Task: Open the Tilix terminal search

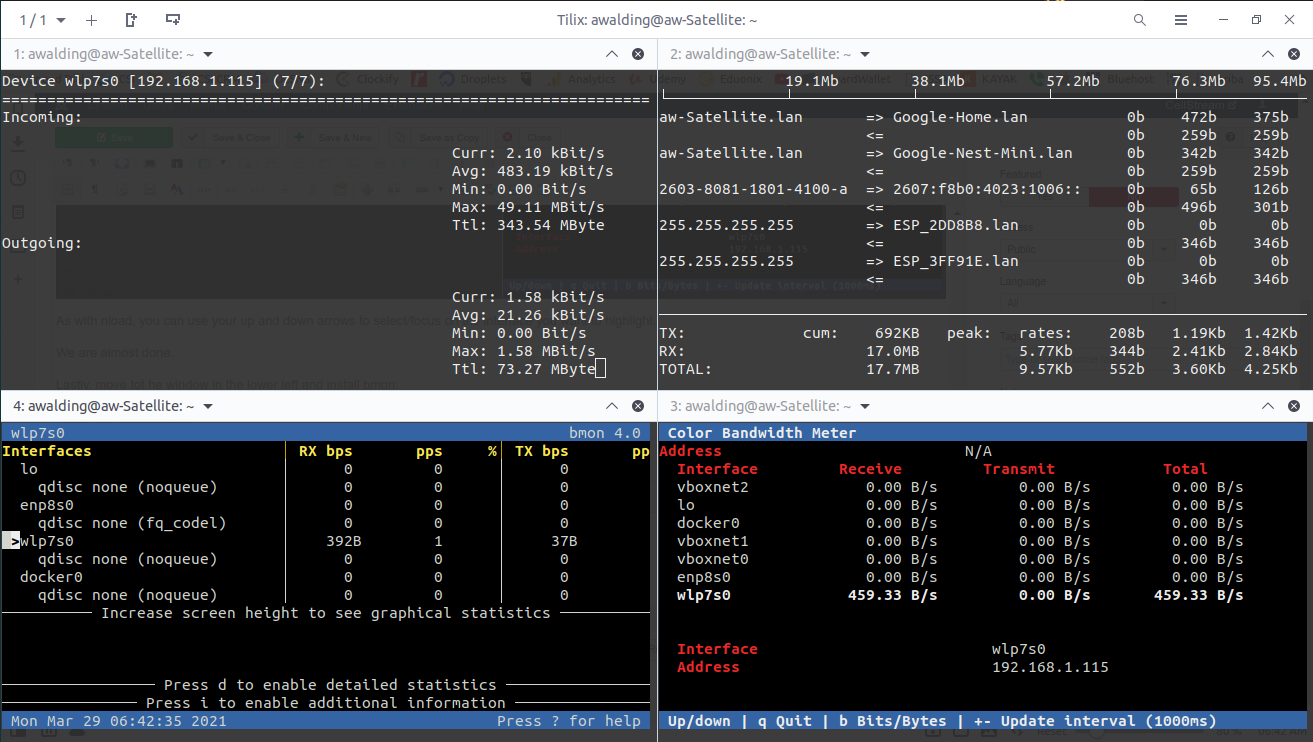Action: pos(1140,20)
